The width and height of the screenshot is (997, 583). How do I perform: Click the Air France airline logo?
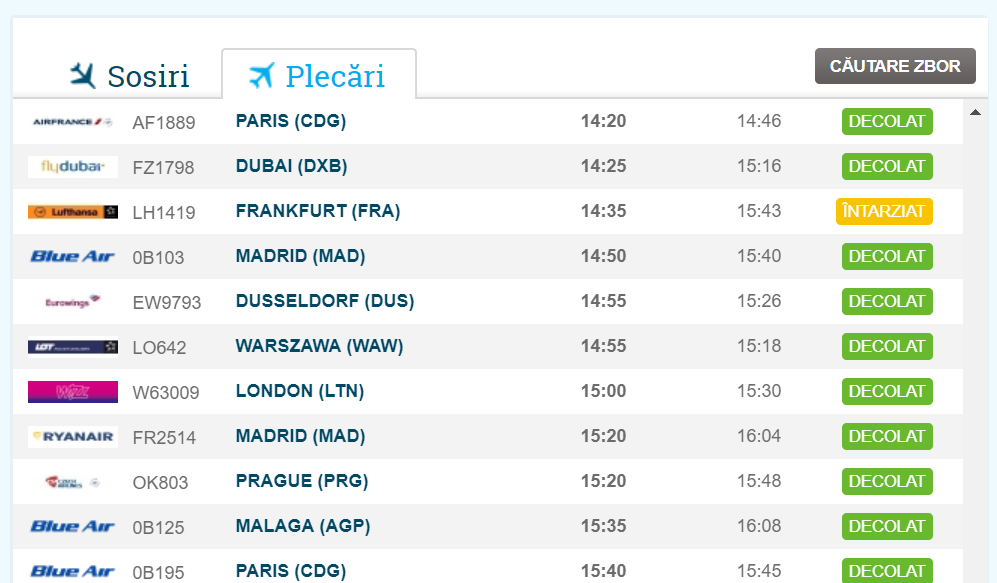(x=72, y=122)
